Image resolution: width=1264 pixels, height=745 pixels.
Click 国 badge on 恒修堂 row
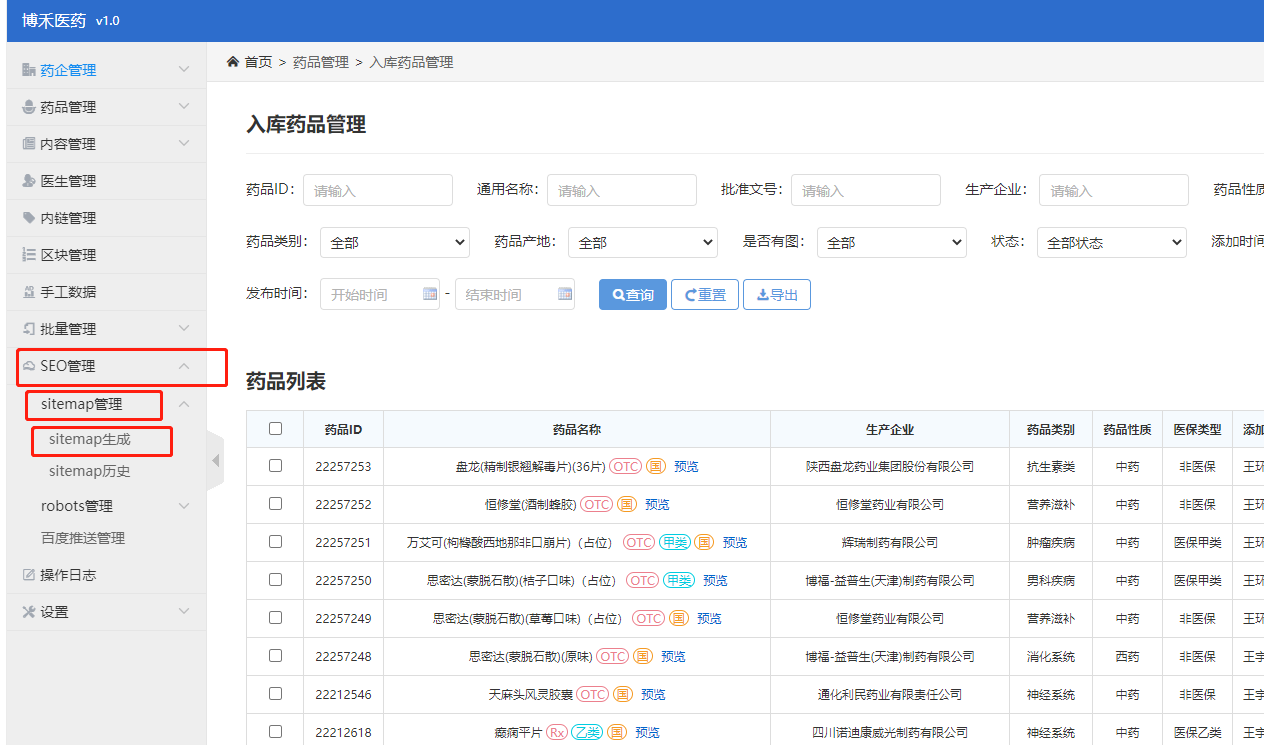coord(627,504)
